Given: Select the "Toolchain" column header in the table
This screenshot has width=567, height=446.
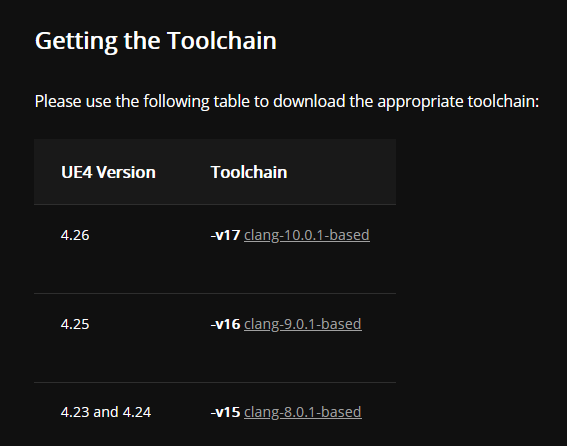Looking at the screenshot, I should coord(249,172).
